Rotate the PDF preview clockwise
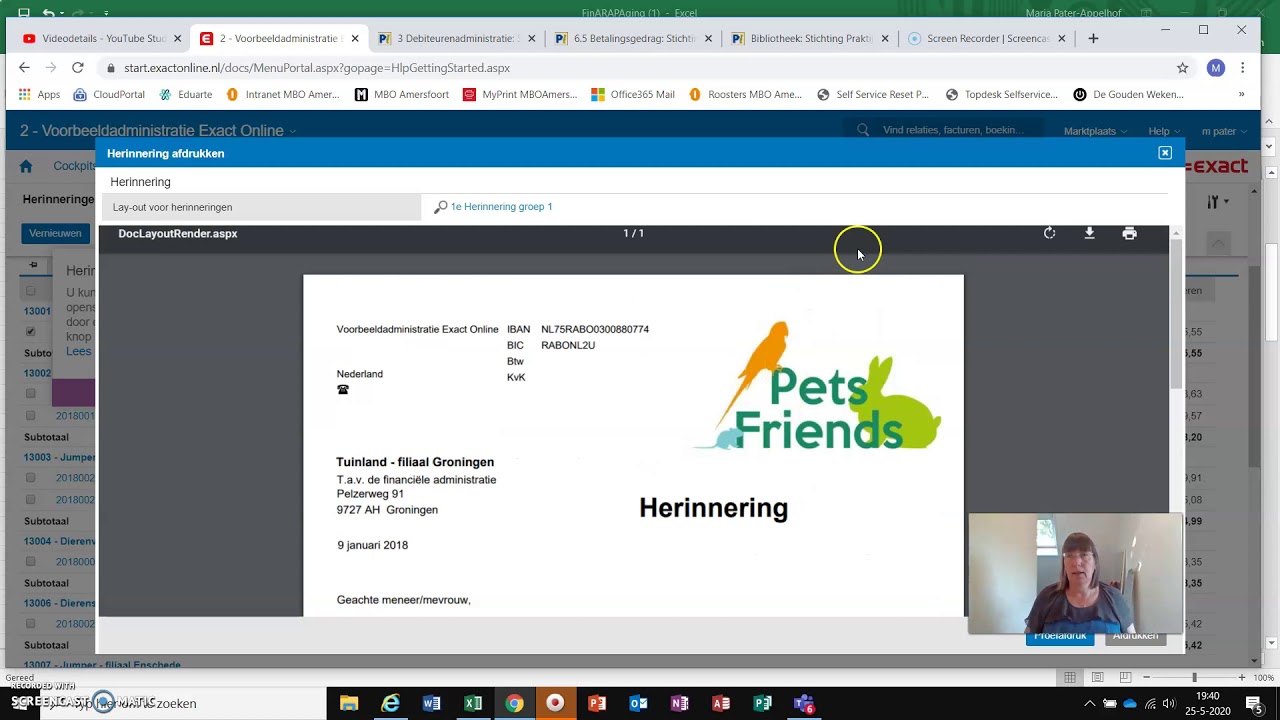This screenshot has width=1280, height=720. [x=1049, y=233]
